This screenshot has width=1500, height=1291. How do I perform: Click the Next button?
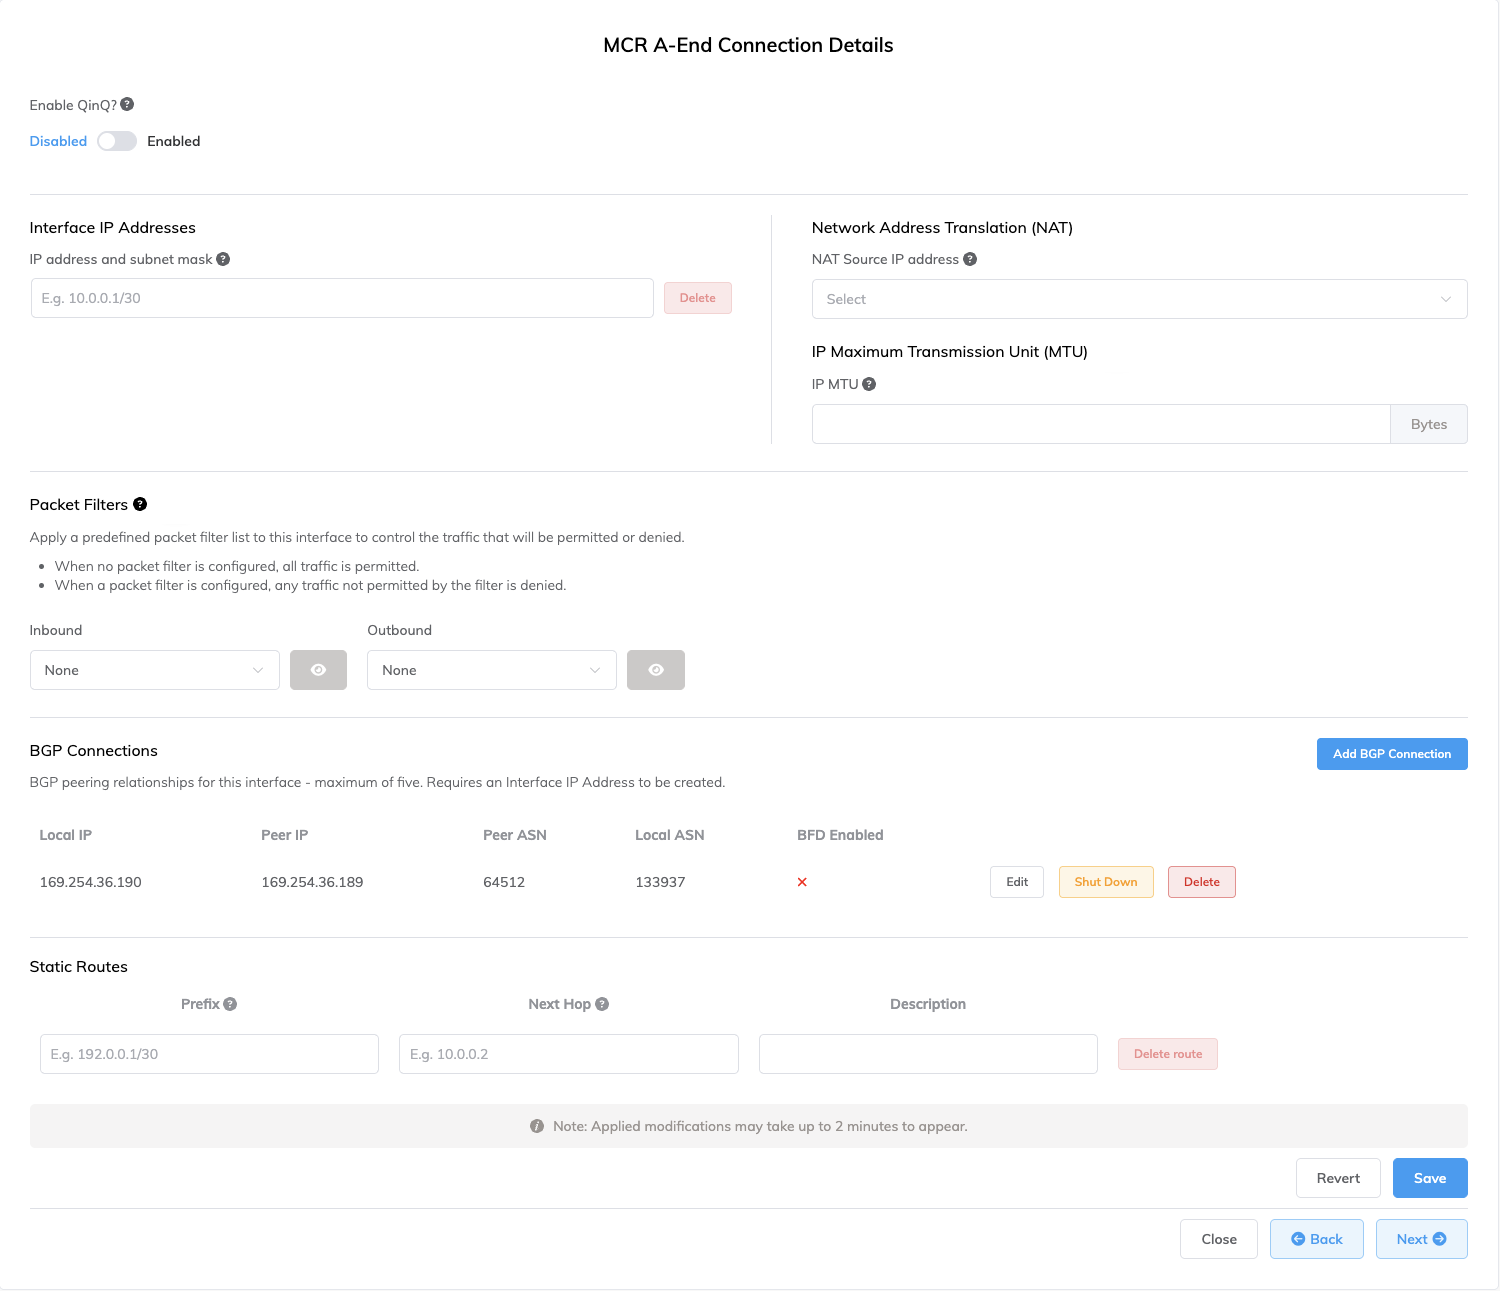[1421, 1239]
